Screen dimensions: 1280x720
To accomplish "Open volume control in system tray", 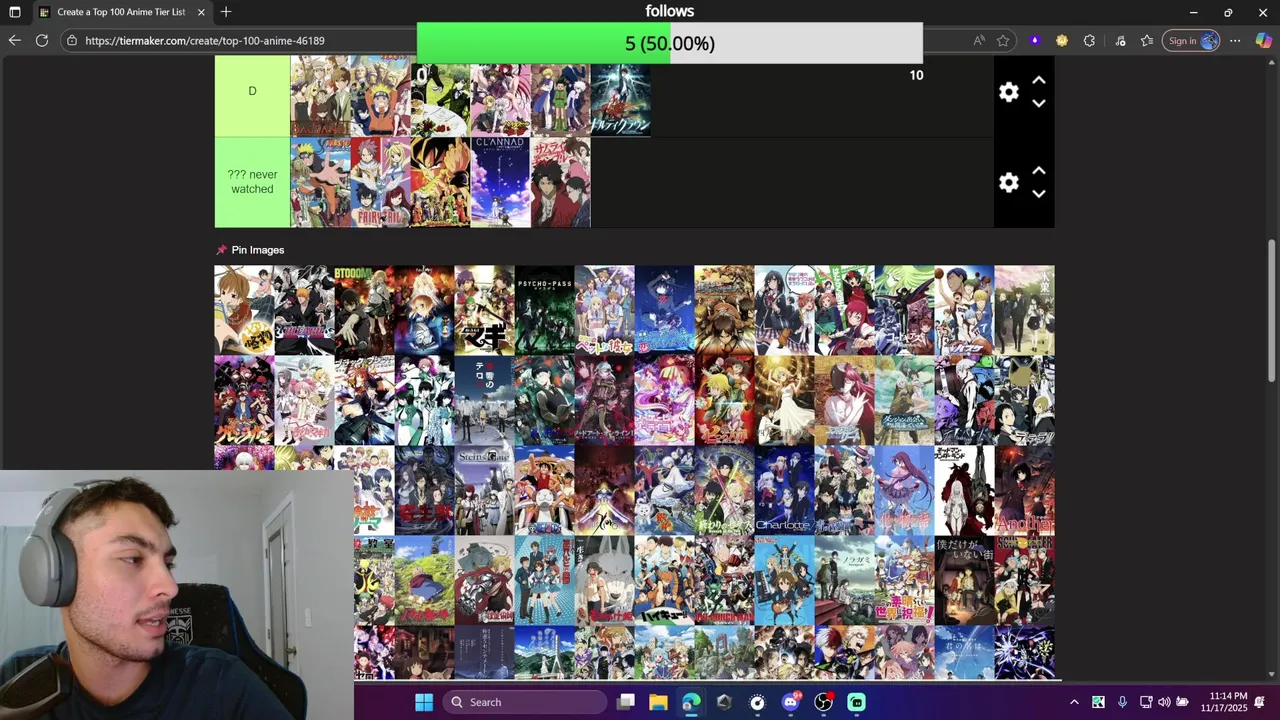I will (1164, 702).
